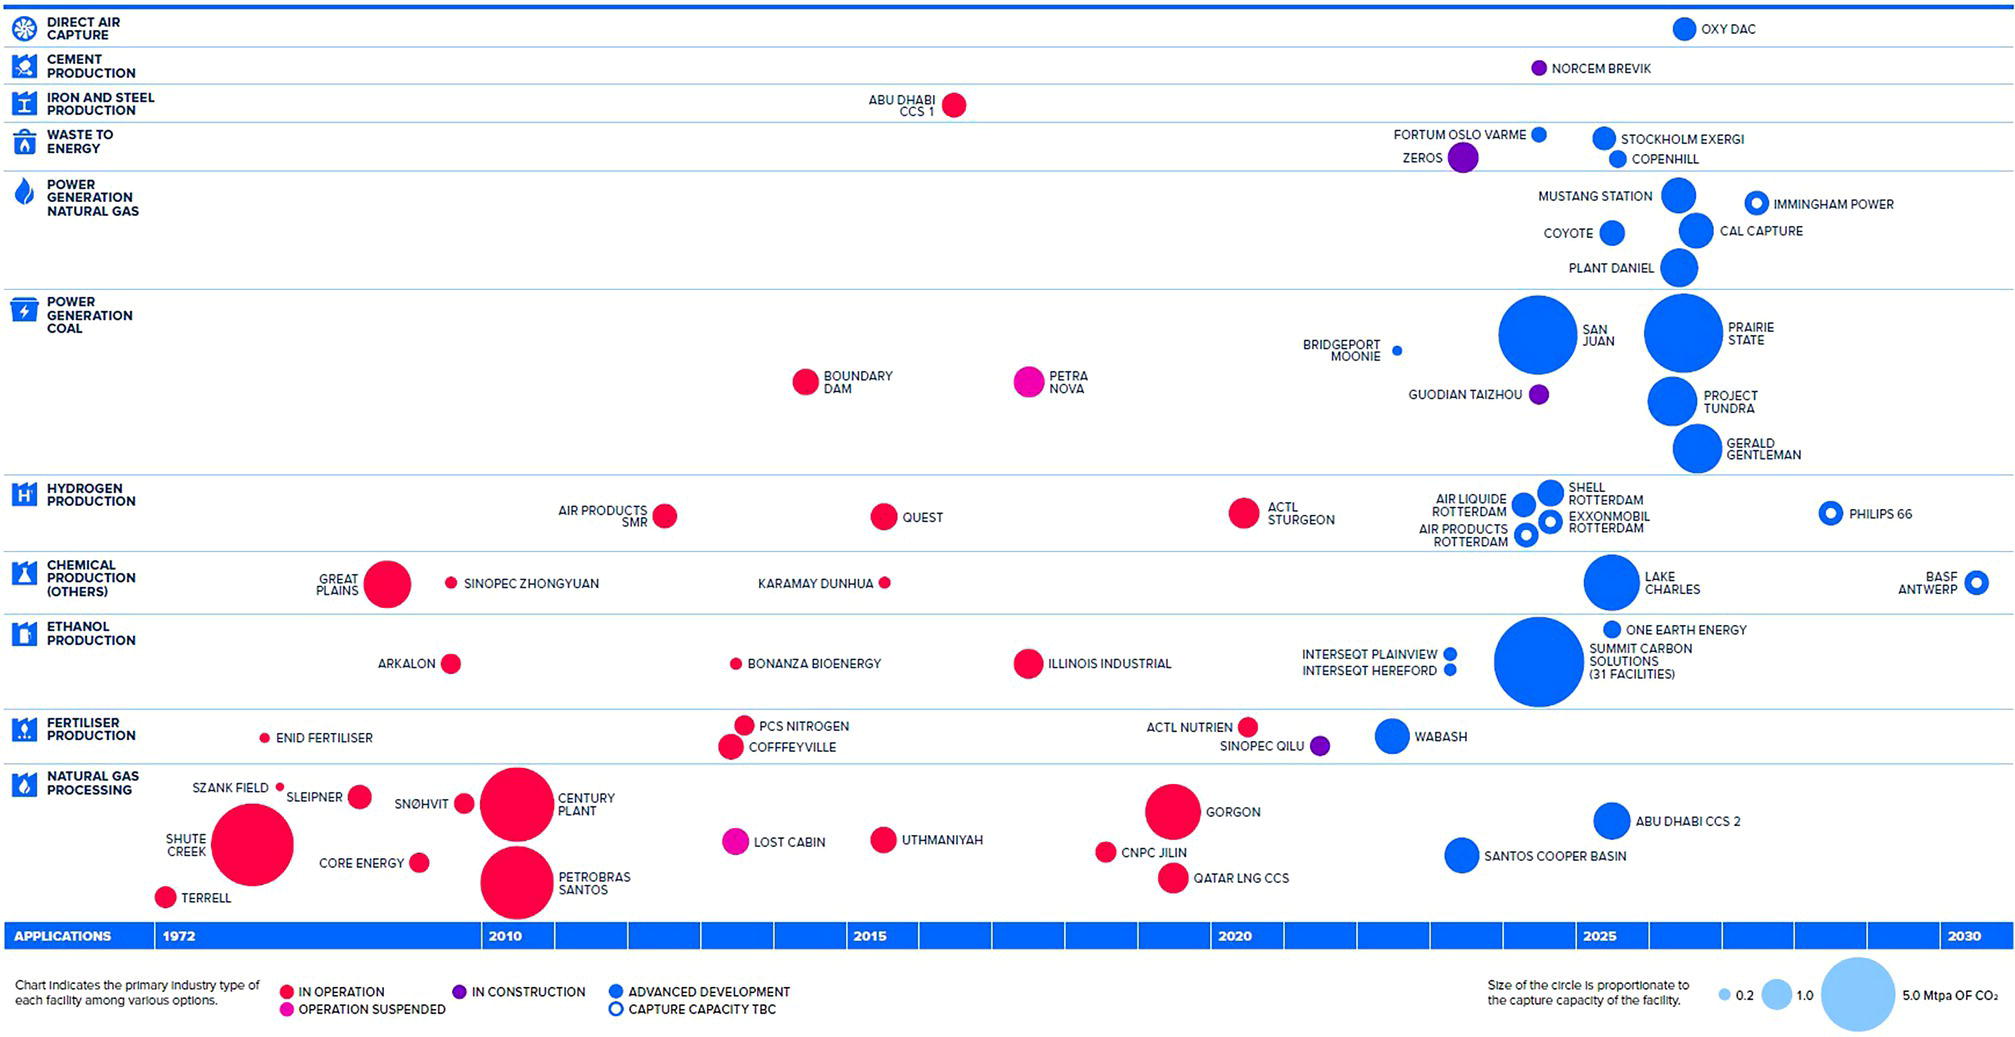Click the Natural Gas Processing icon

point(24,784)
